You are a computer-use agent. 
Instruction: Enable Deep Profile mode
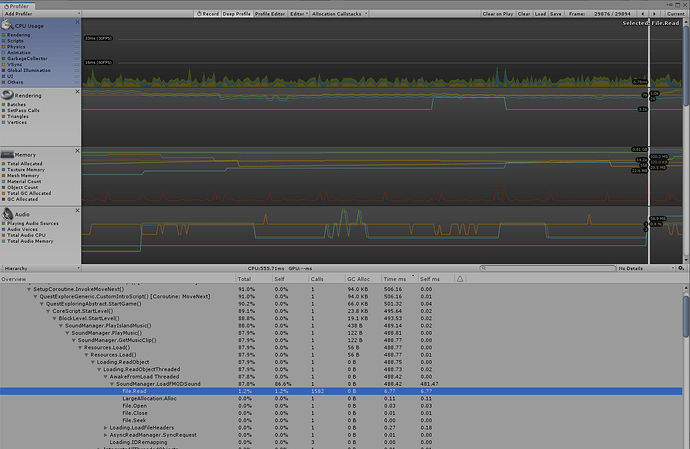pos(239,15)
